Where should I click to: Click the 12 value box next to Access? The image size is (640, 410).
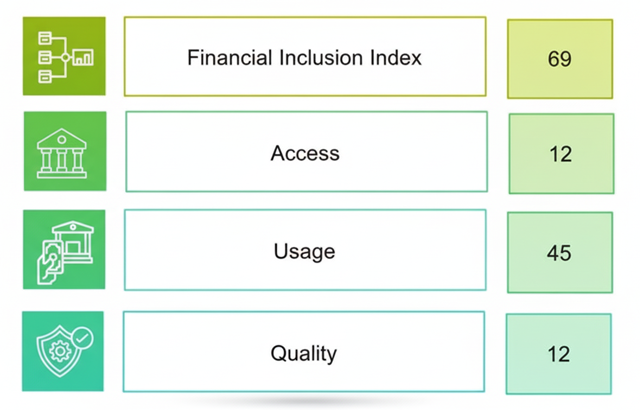click(x=560, y=153)
